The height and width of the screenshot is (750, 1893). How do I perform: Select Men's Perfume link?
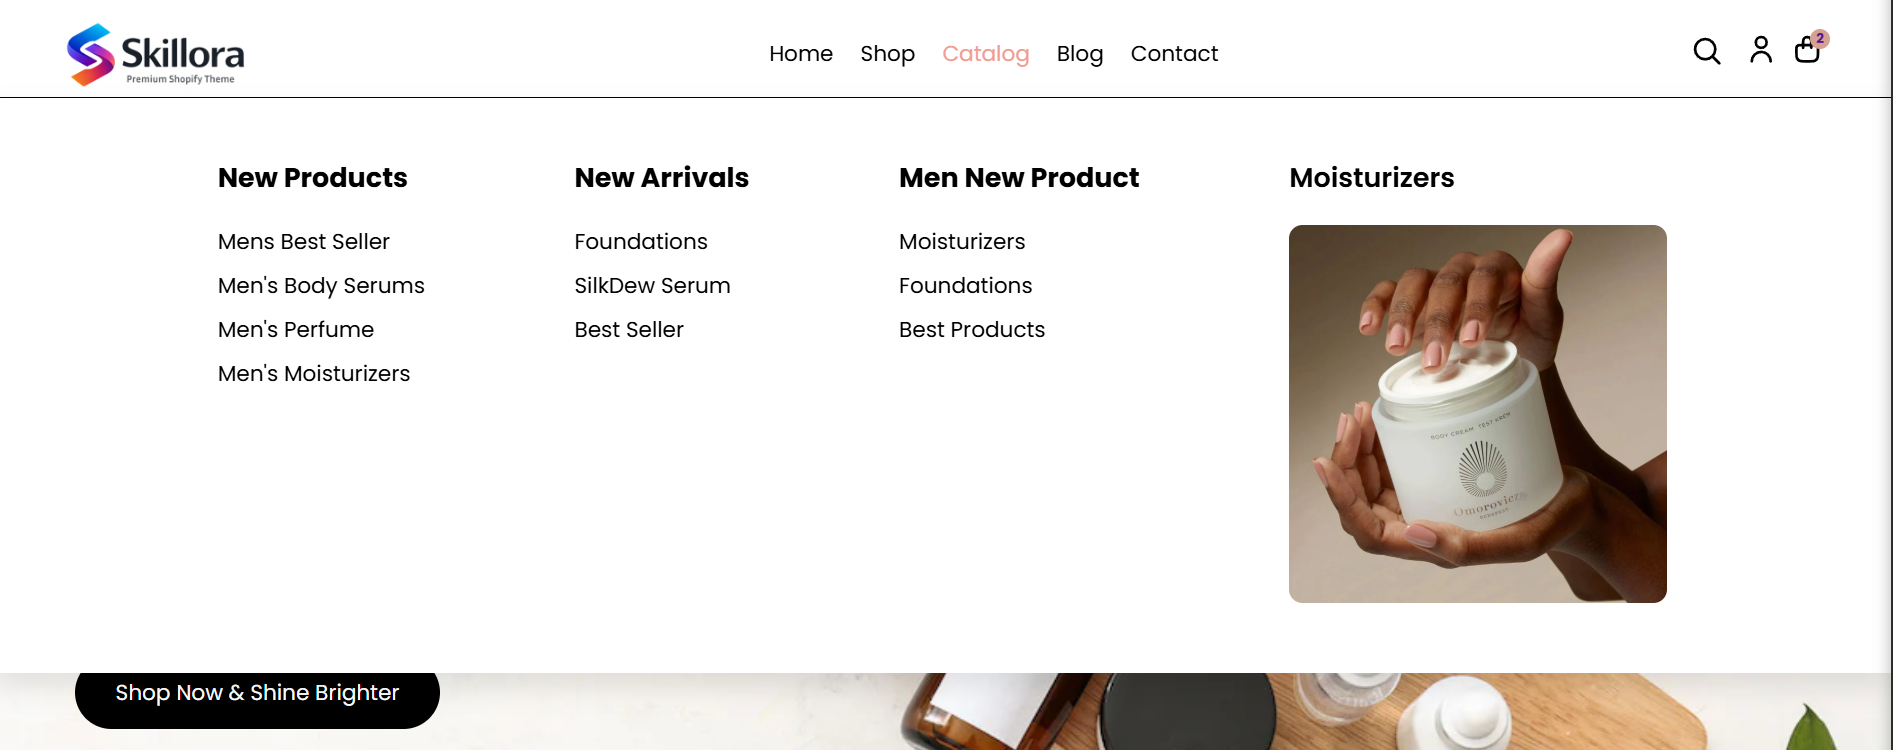click(296, 330)
